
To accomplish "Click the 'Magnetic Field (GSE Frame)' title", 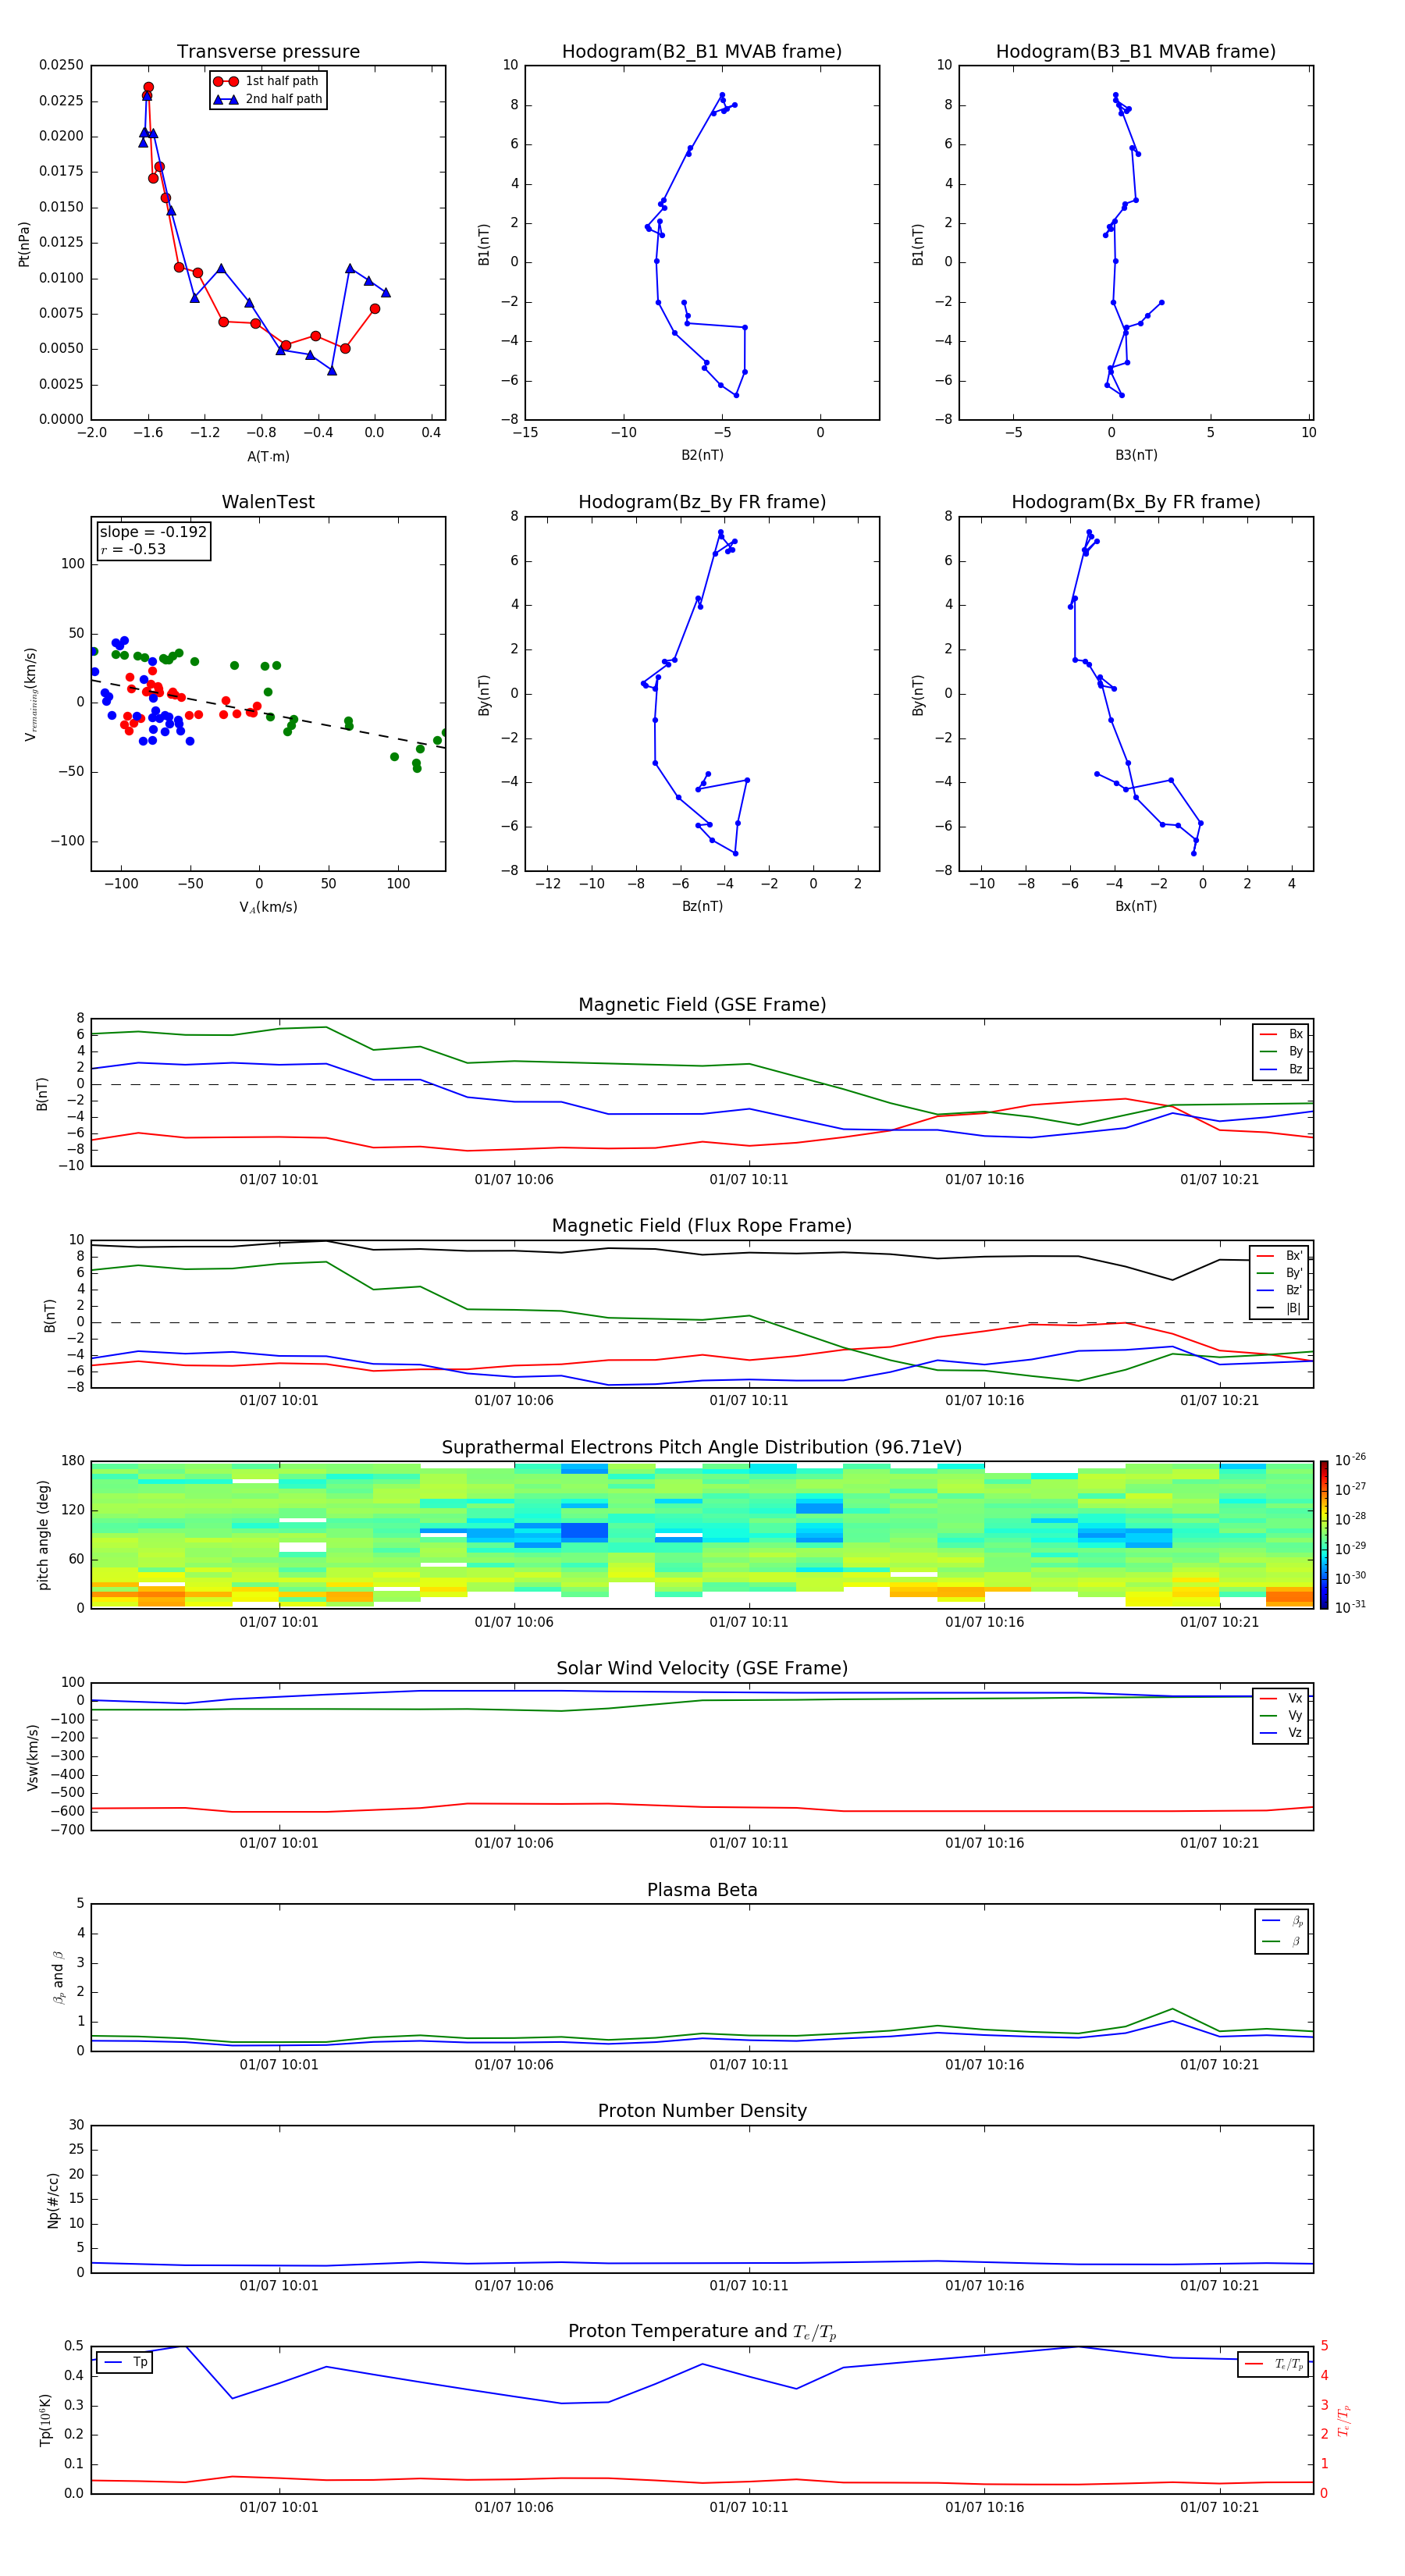I will pos(702,1005).
